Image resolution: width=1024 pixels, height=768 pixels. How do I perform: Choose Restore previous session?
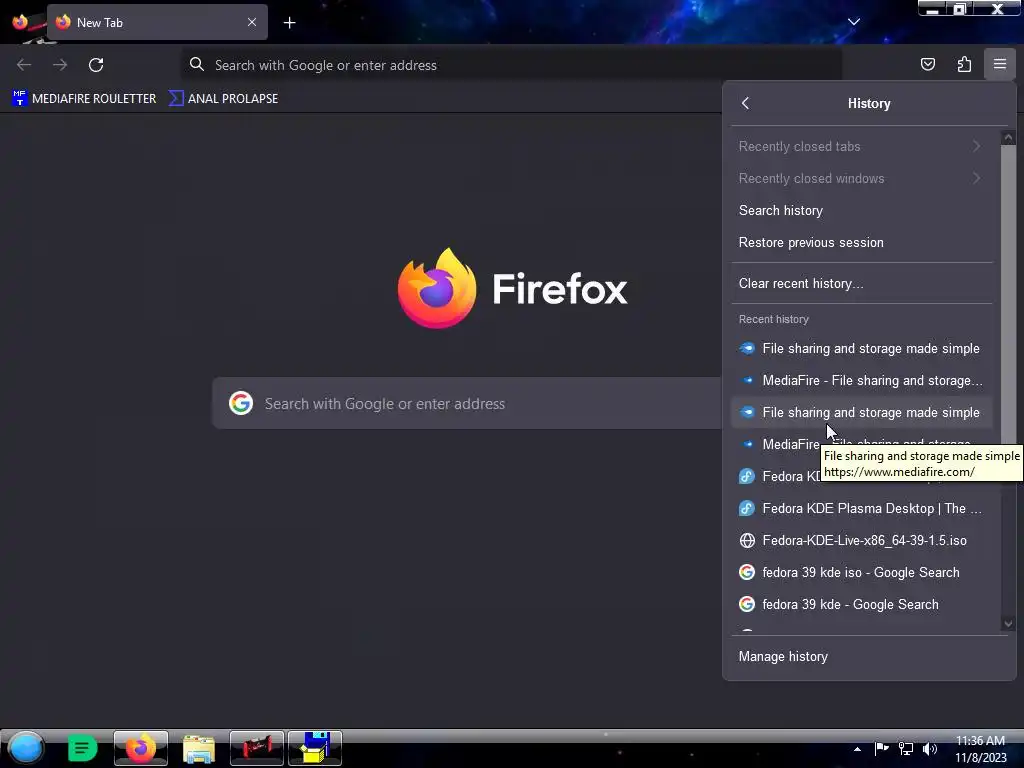pyautogui.click(x=861, y=242)
